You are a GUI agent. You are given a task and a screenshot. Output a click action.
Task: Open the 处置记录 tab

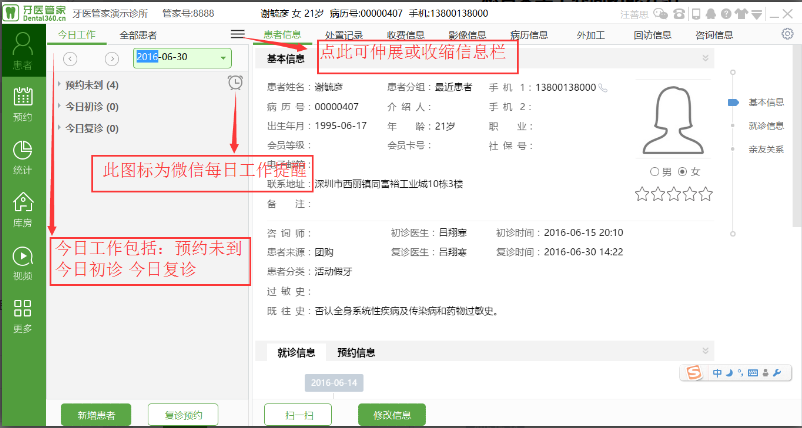click(x=344, y=35)
